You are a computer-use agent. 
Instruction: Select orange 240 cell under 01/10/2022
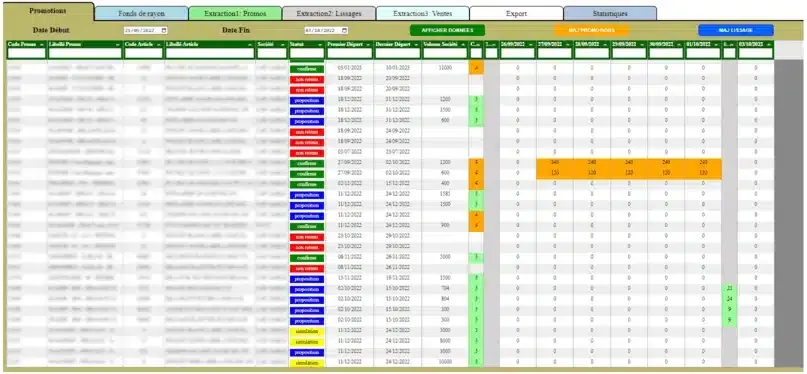pyautogui.click(x=703, y=163)
